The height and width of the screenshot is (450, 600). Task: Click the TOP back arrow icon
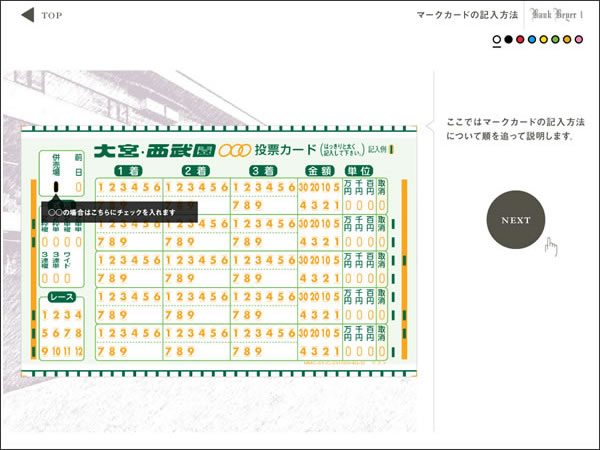pyautogui.click(x=28, y=15)
